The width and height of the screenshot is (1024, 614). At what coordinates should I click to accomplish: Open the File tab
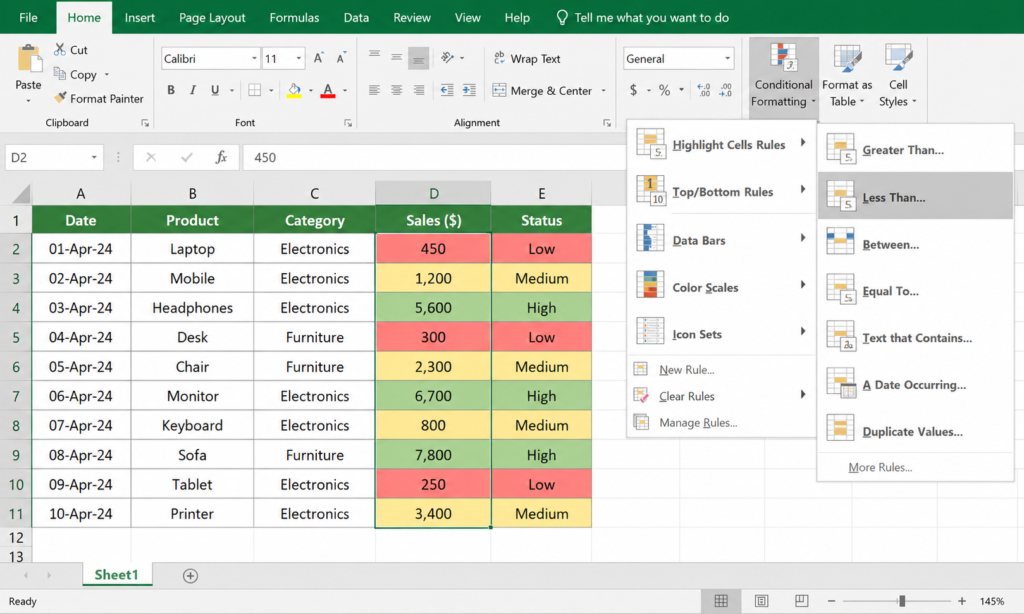(x=28, y=18)
